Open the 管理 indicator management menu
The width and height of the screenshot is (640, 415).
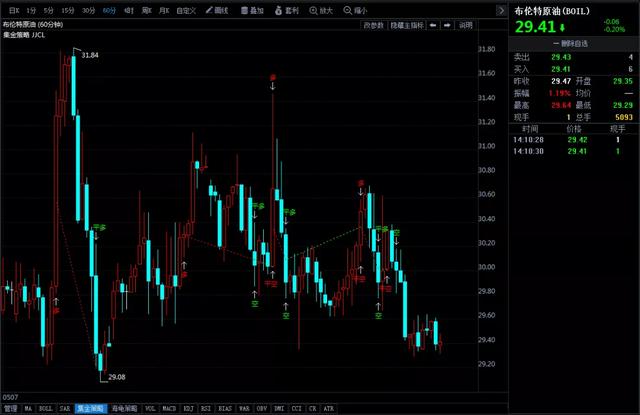[x=11, y=408]
